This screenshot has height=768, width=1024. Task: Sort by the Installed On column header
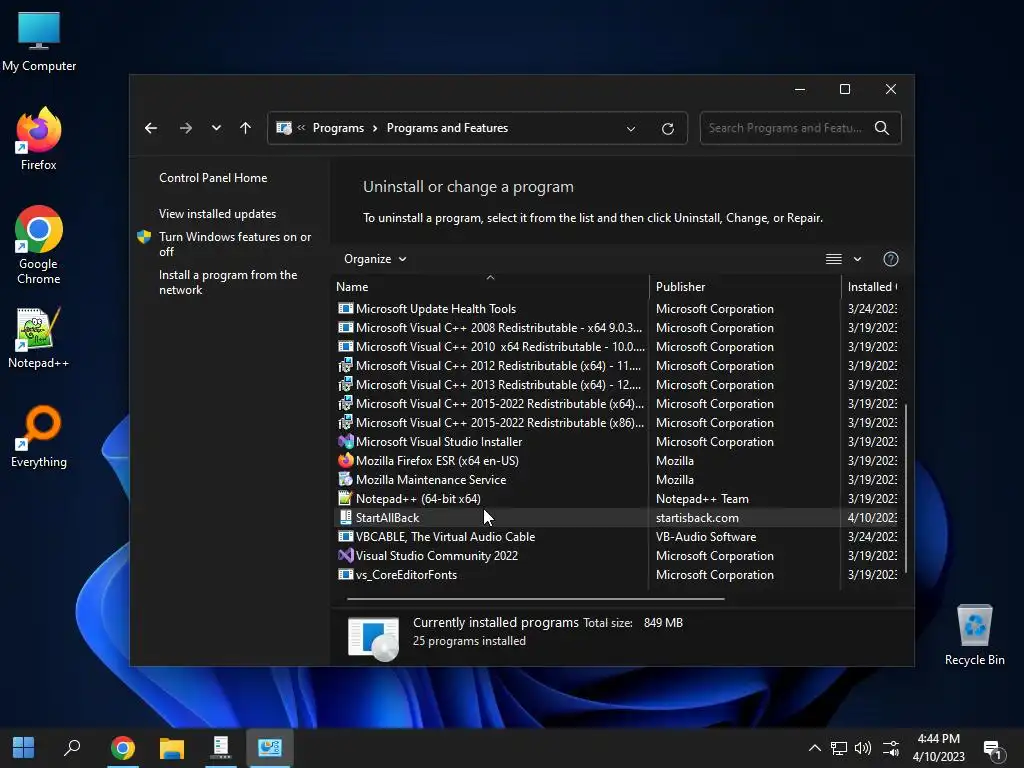(x=872, y=287)
